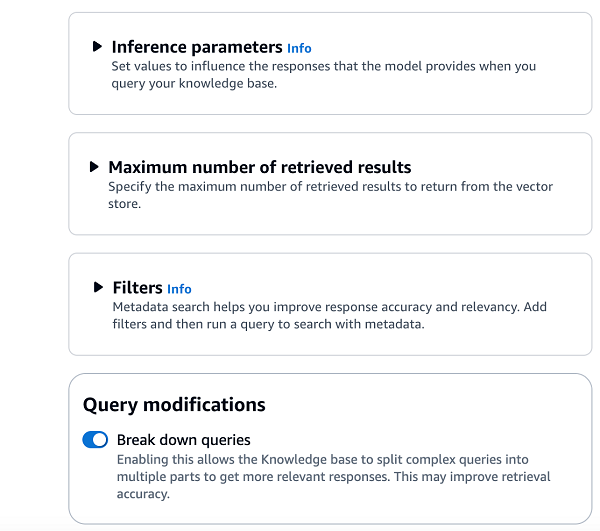
Task: Click blank area right of Query modifications title
Action: pyautogui.click(x=430, y=405)
